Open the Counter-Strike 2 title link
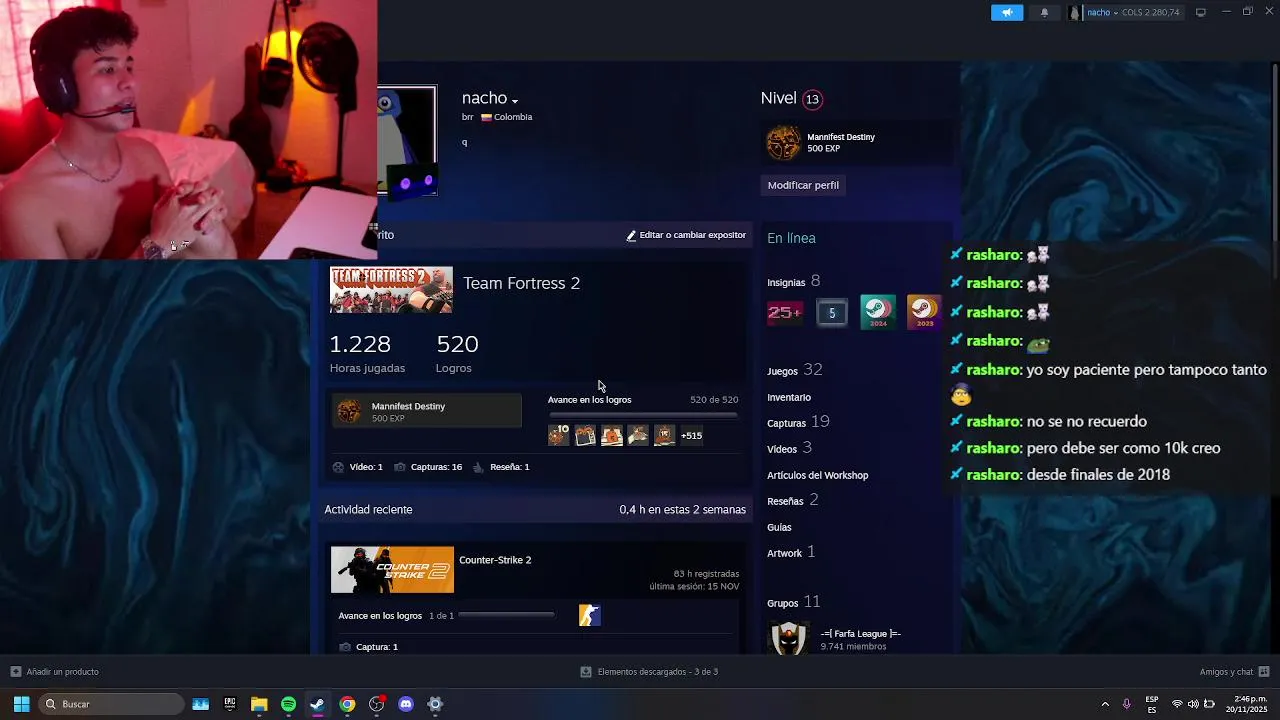 (495, 560)
